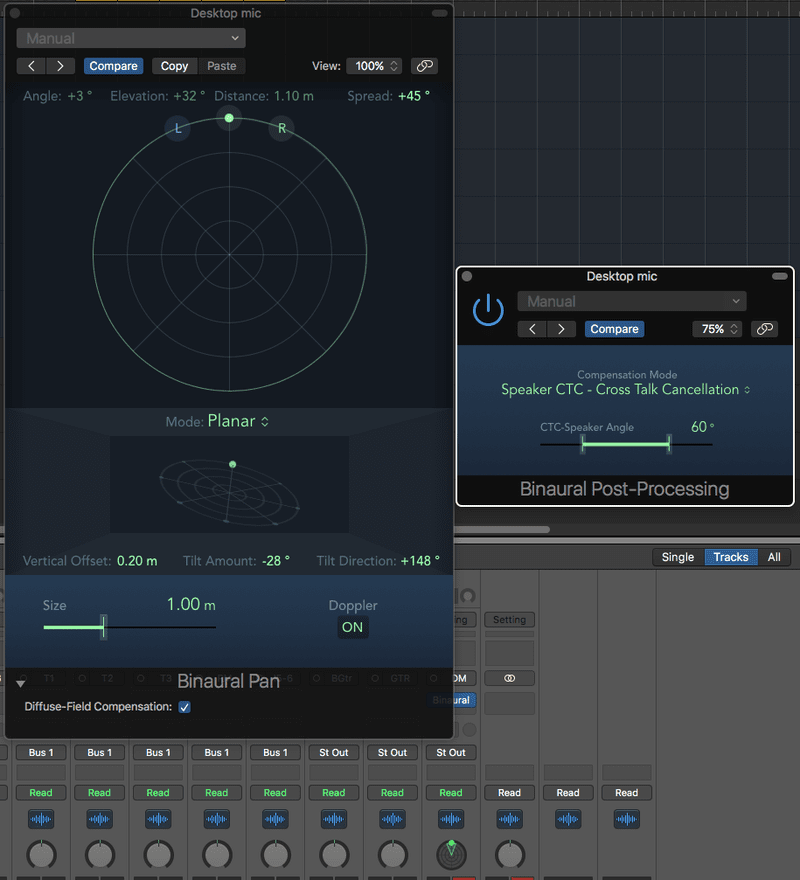Click a Bus 1 output slot on the mixer
Screen dimensions: 800x880
(x=40, y=752)
